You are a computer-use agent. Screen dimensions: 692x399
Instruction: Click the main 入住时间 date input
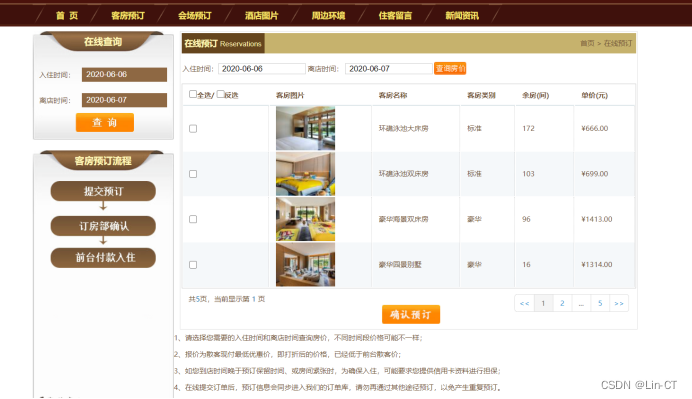tap(262, 69)
